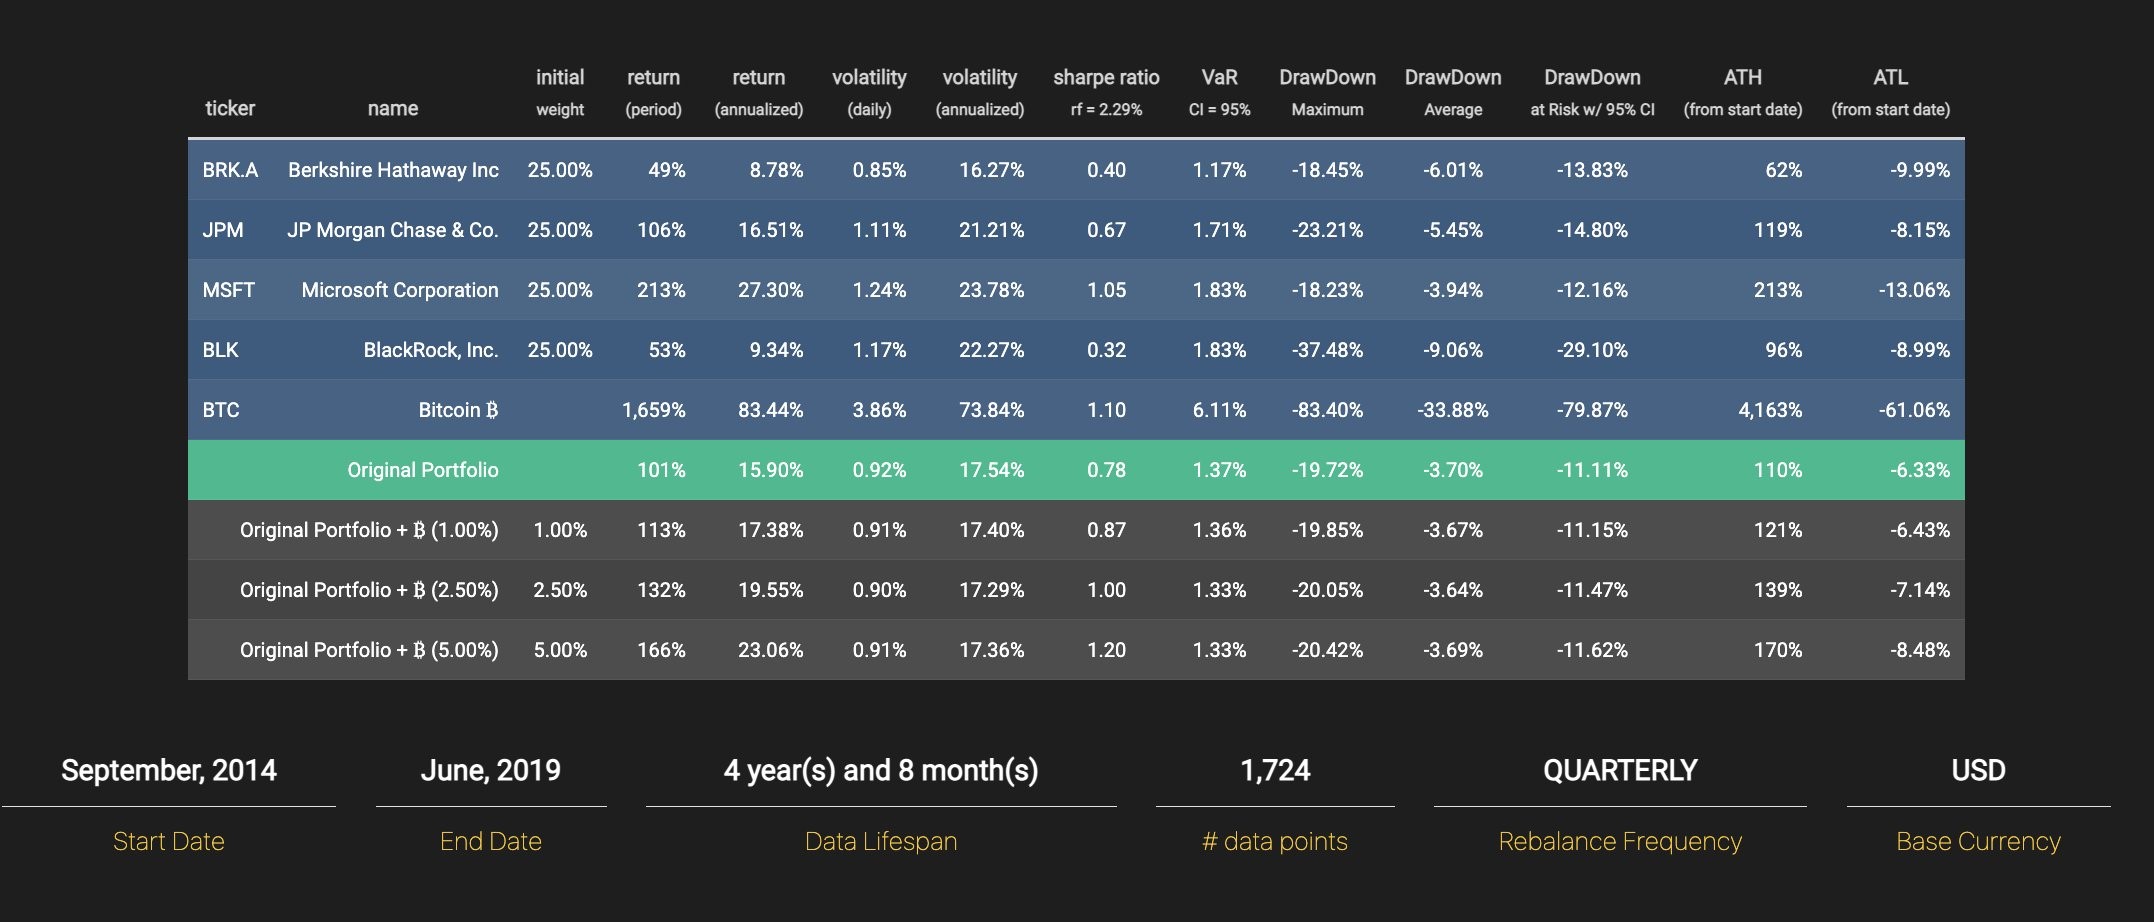Image resolution: width=2154 pixels, height=922 pixels.
Task: Click the September, 2014 start date field
Action: [x=169, y=771]
